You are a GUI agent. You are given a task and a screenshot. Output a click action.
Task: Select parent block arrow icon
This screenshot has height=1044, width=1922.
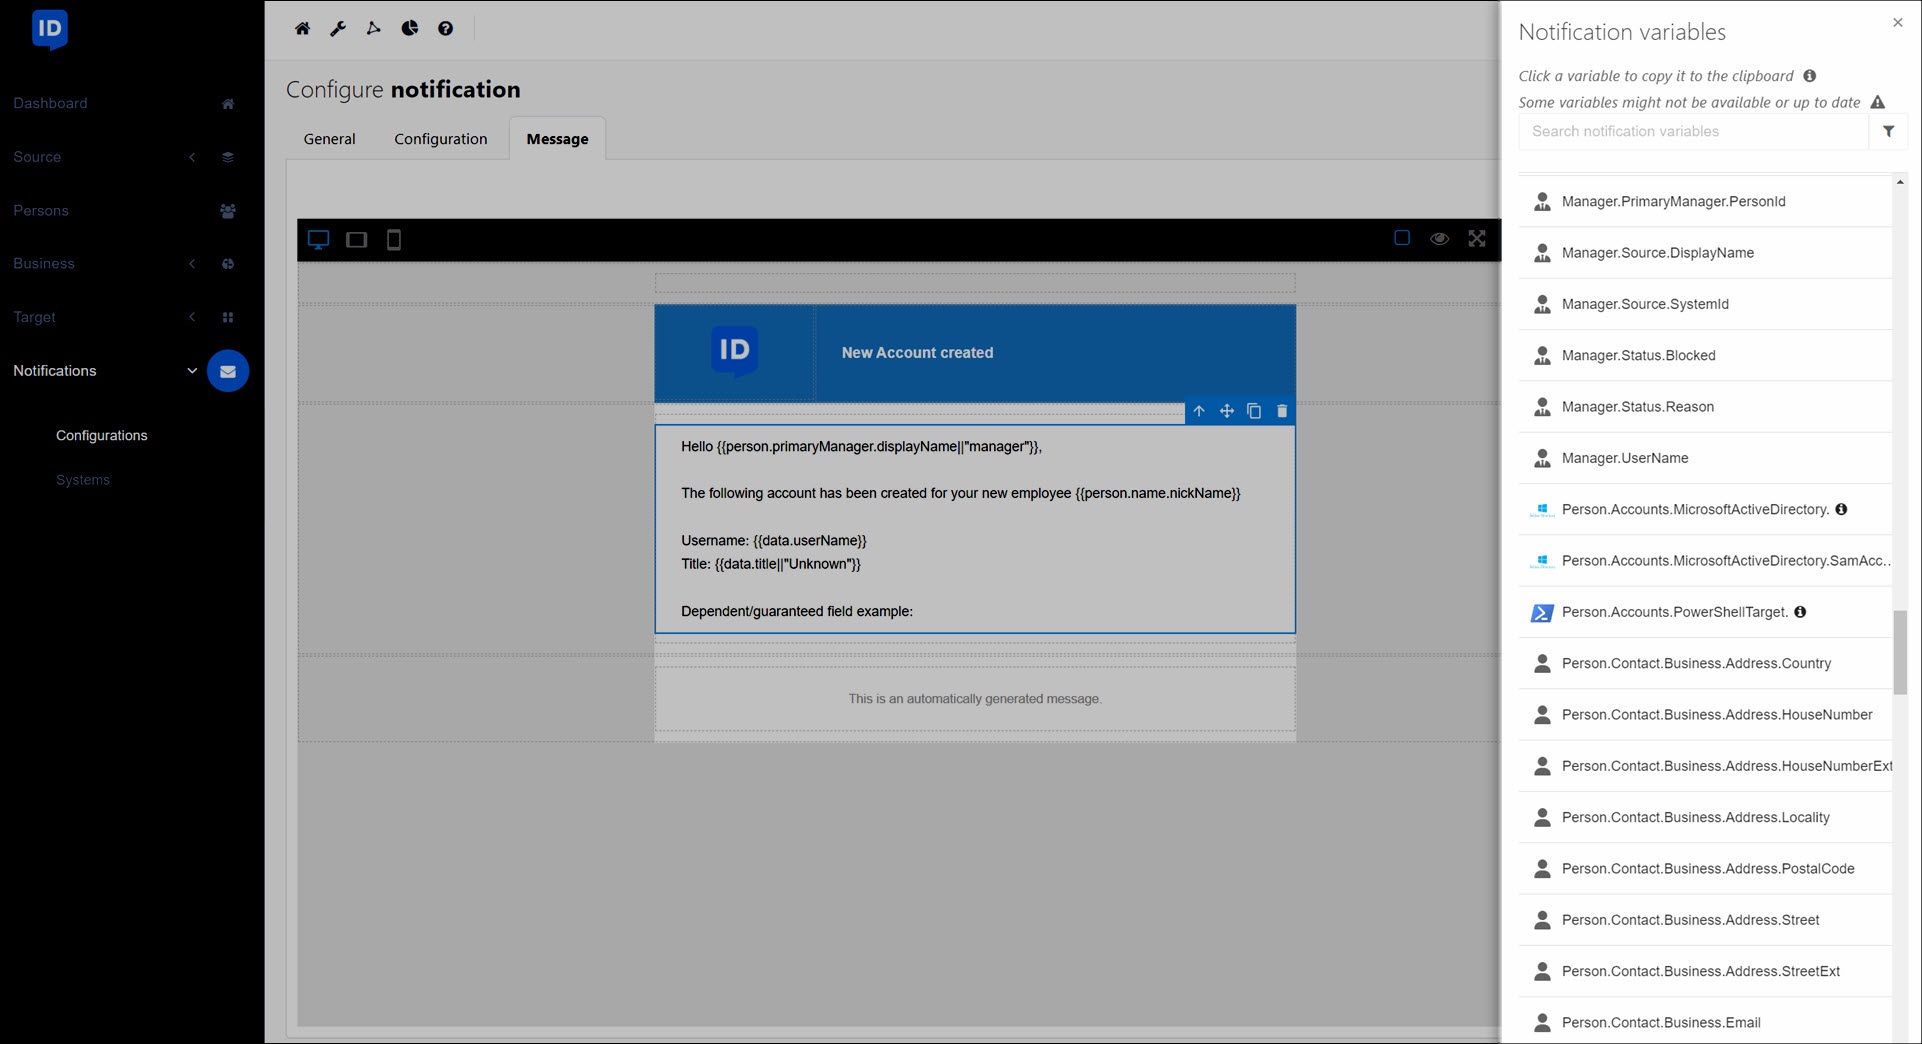tap(1199, 411)
